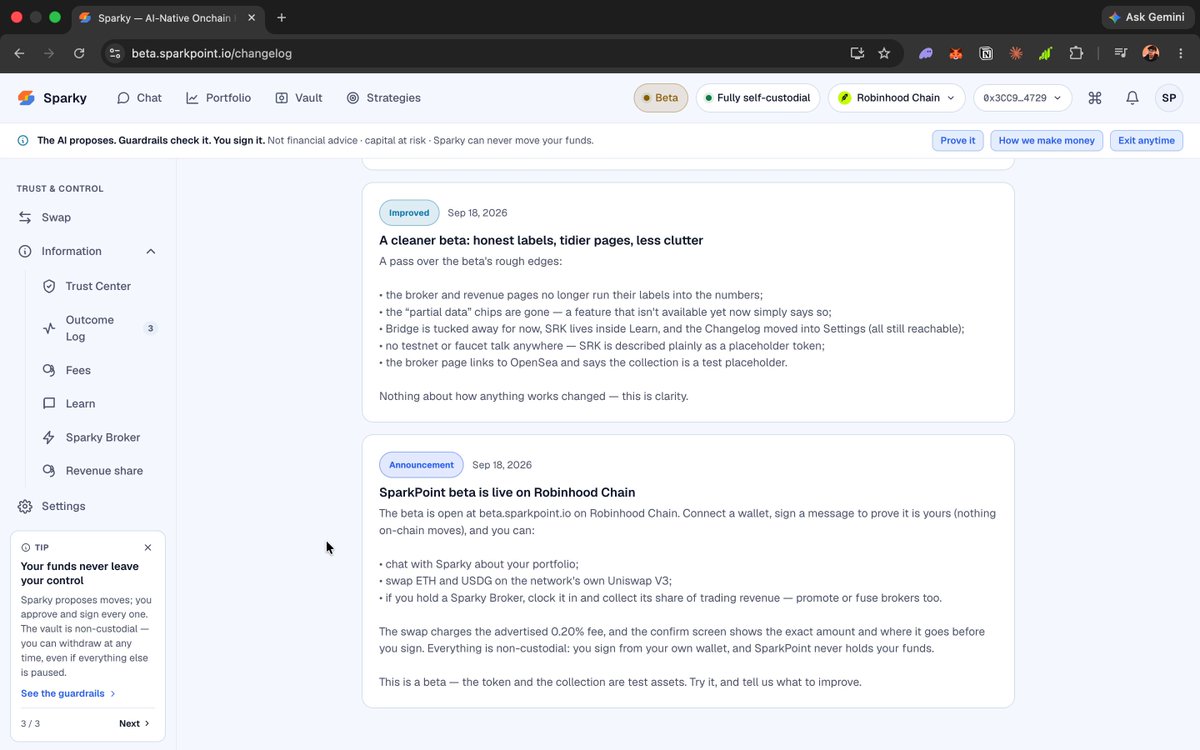Open the Notion extension icon
Viewport: 1200px width, 750px height.
[986, 53]
